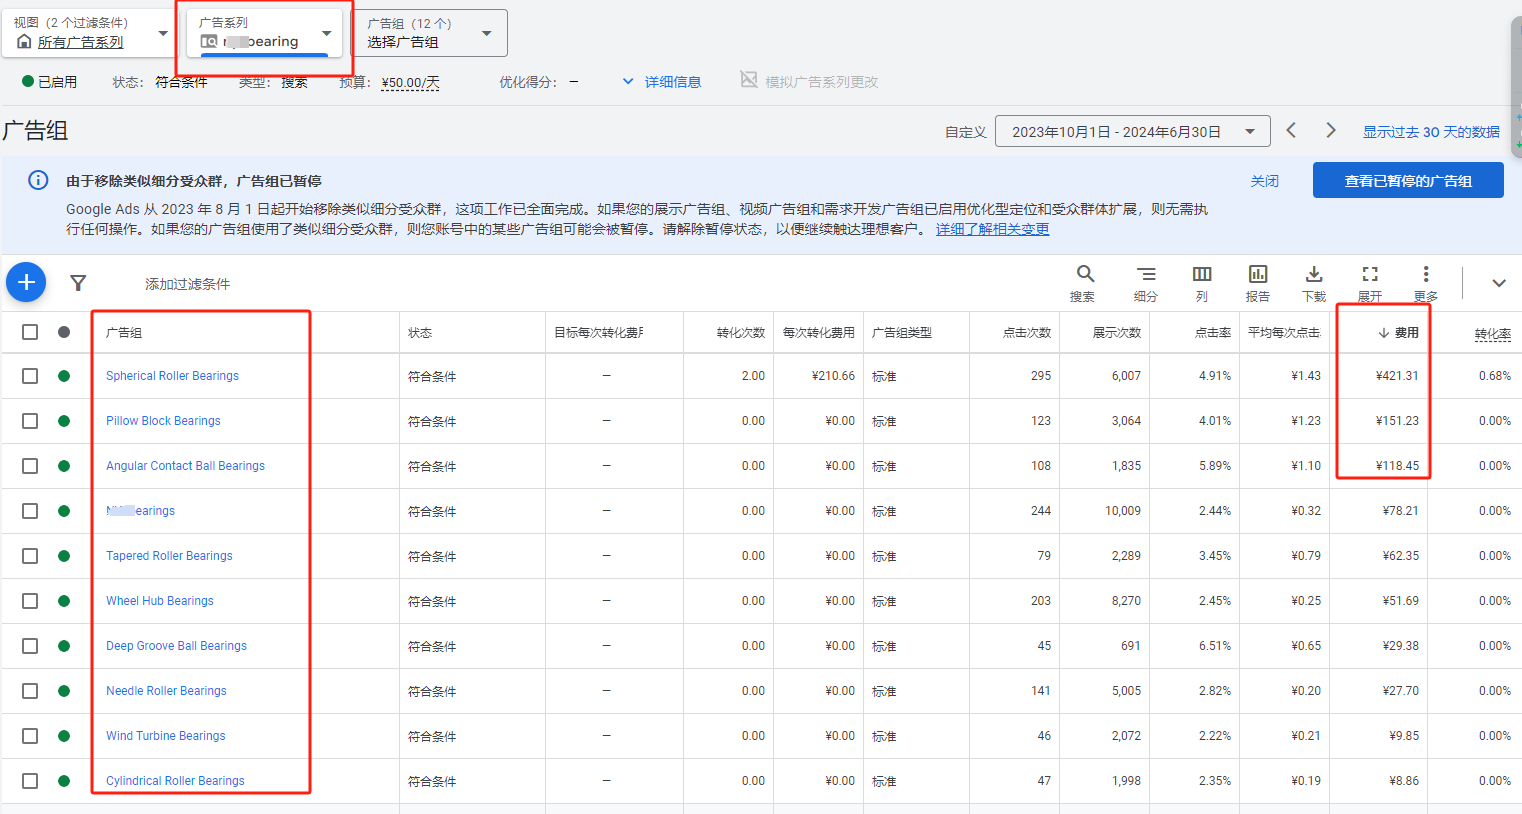1522x814 pixels.
Task: Click the 模拟广告系列更改 simulate icon
Action: (x=749, y=80)
